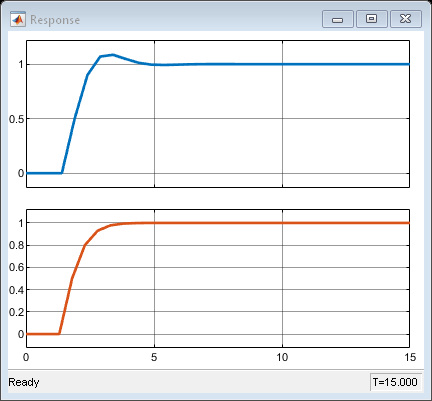Click the Response window title text
Image resolution: width=432 pixels, height=401 pixels.
(55, 20)
